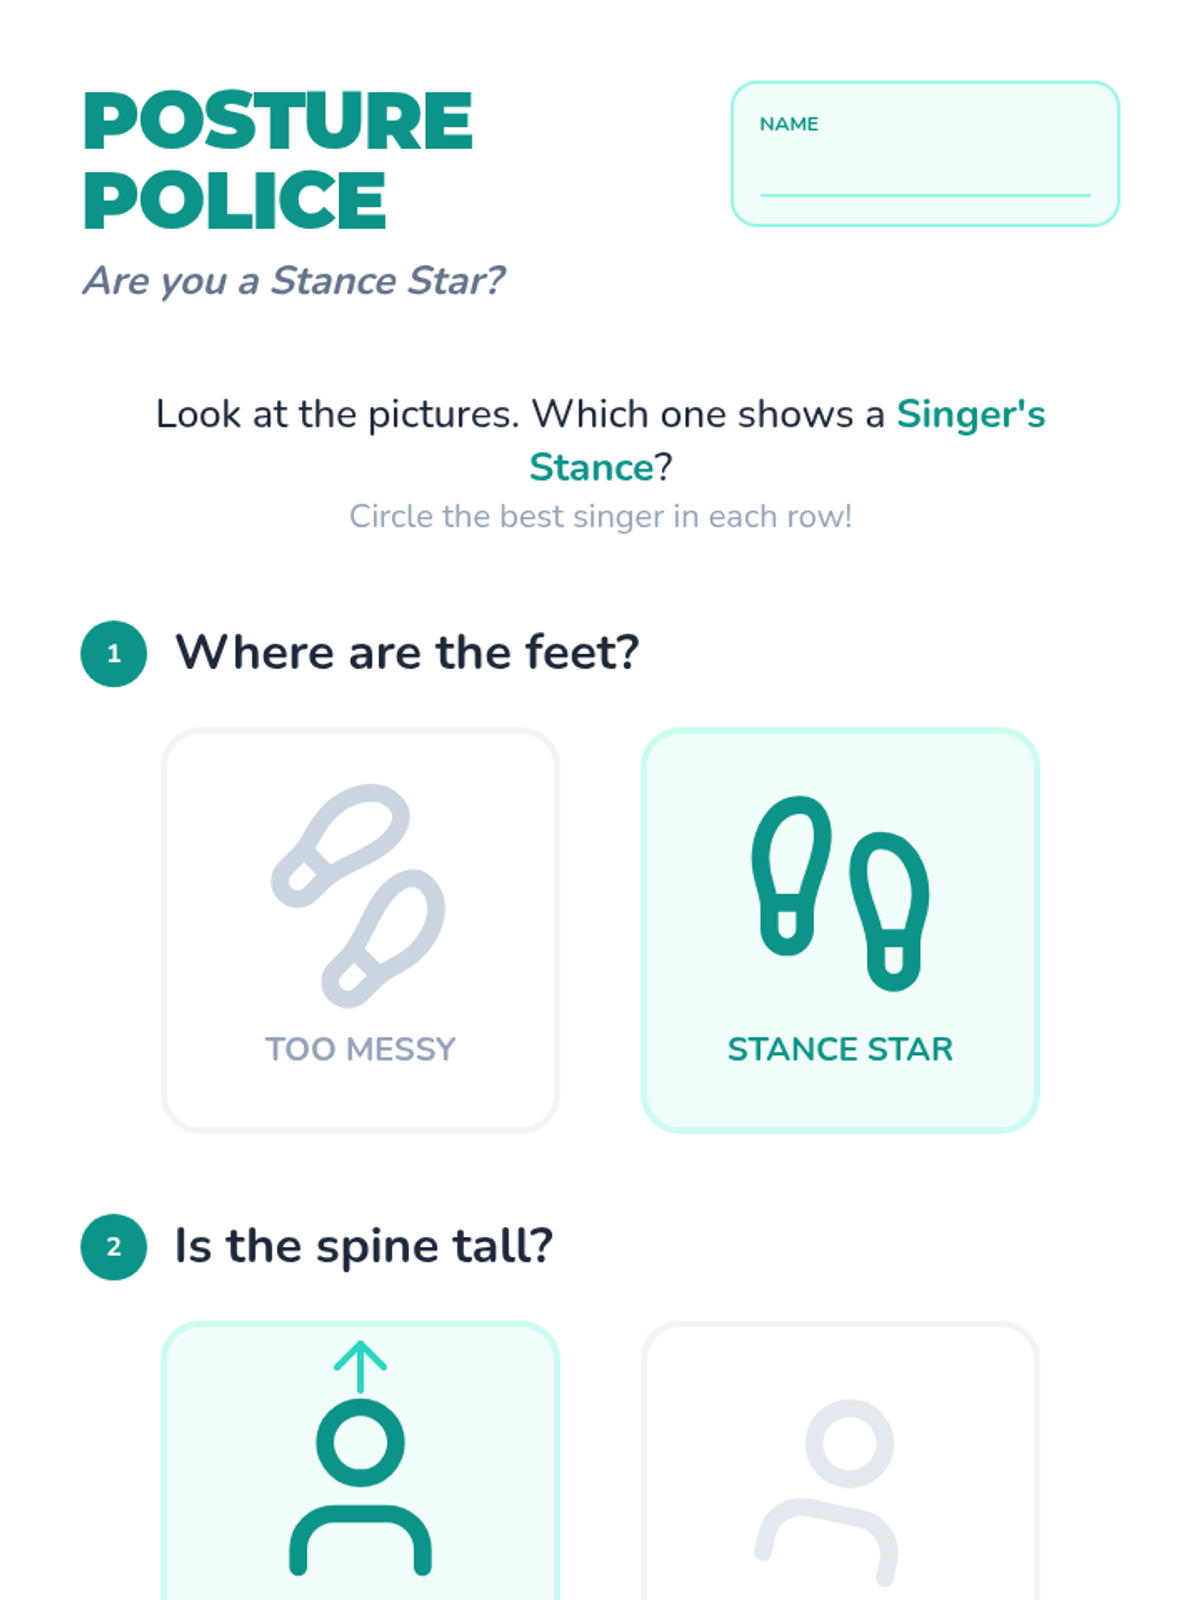Click 'Are you a Stance Star?' subtitle
This screenshot has width=1200, height=1600.
pos(294,281)
